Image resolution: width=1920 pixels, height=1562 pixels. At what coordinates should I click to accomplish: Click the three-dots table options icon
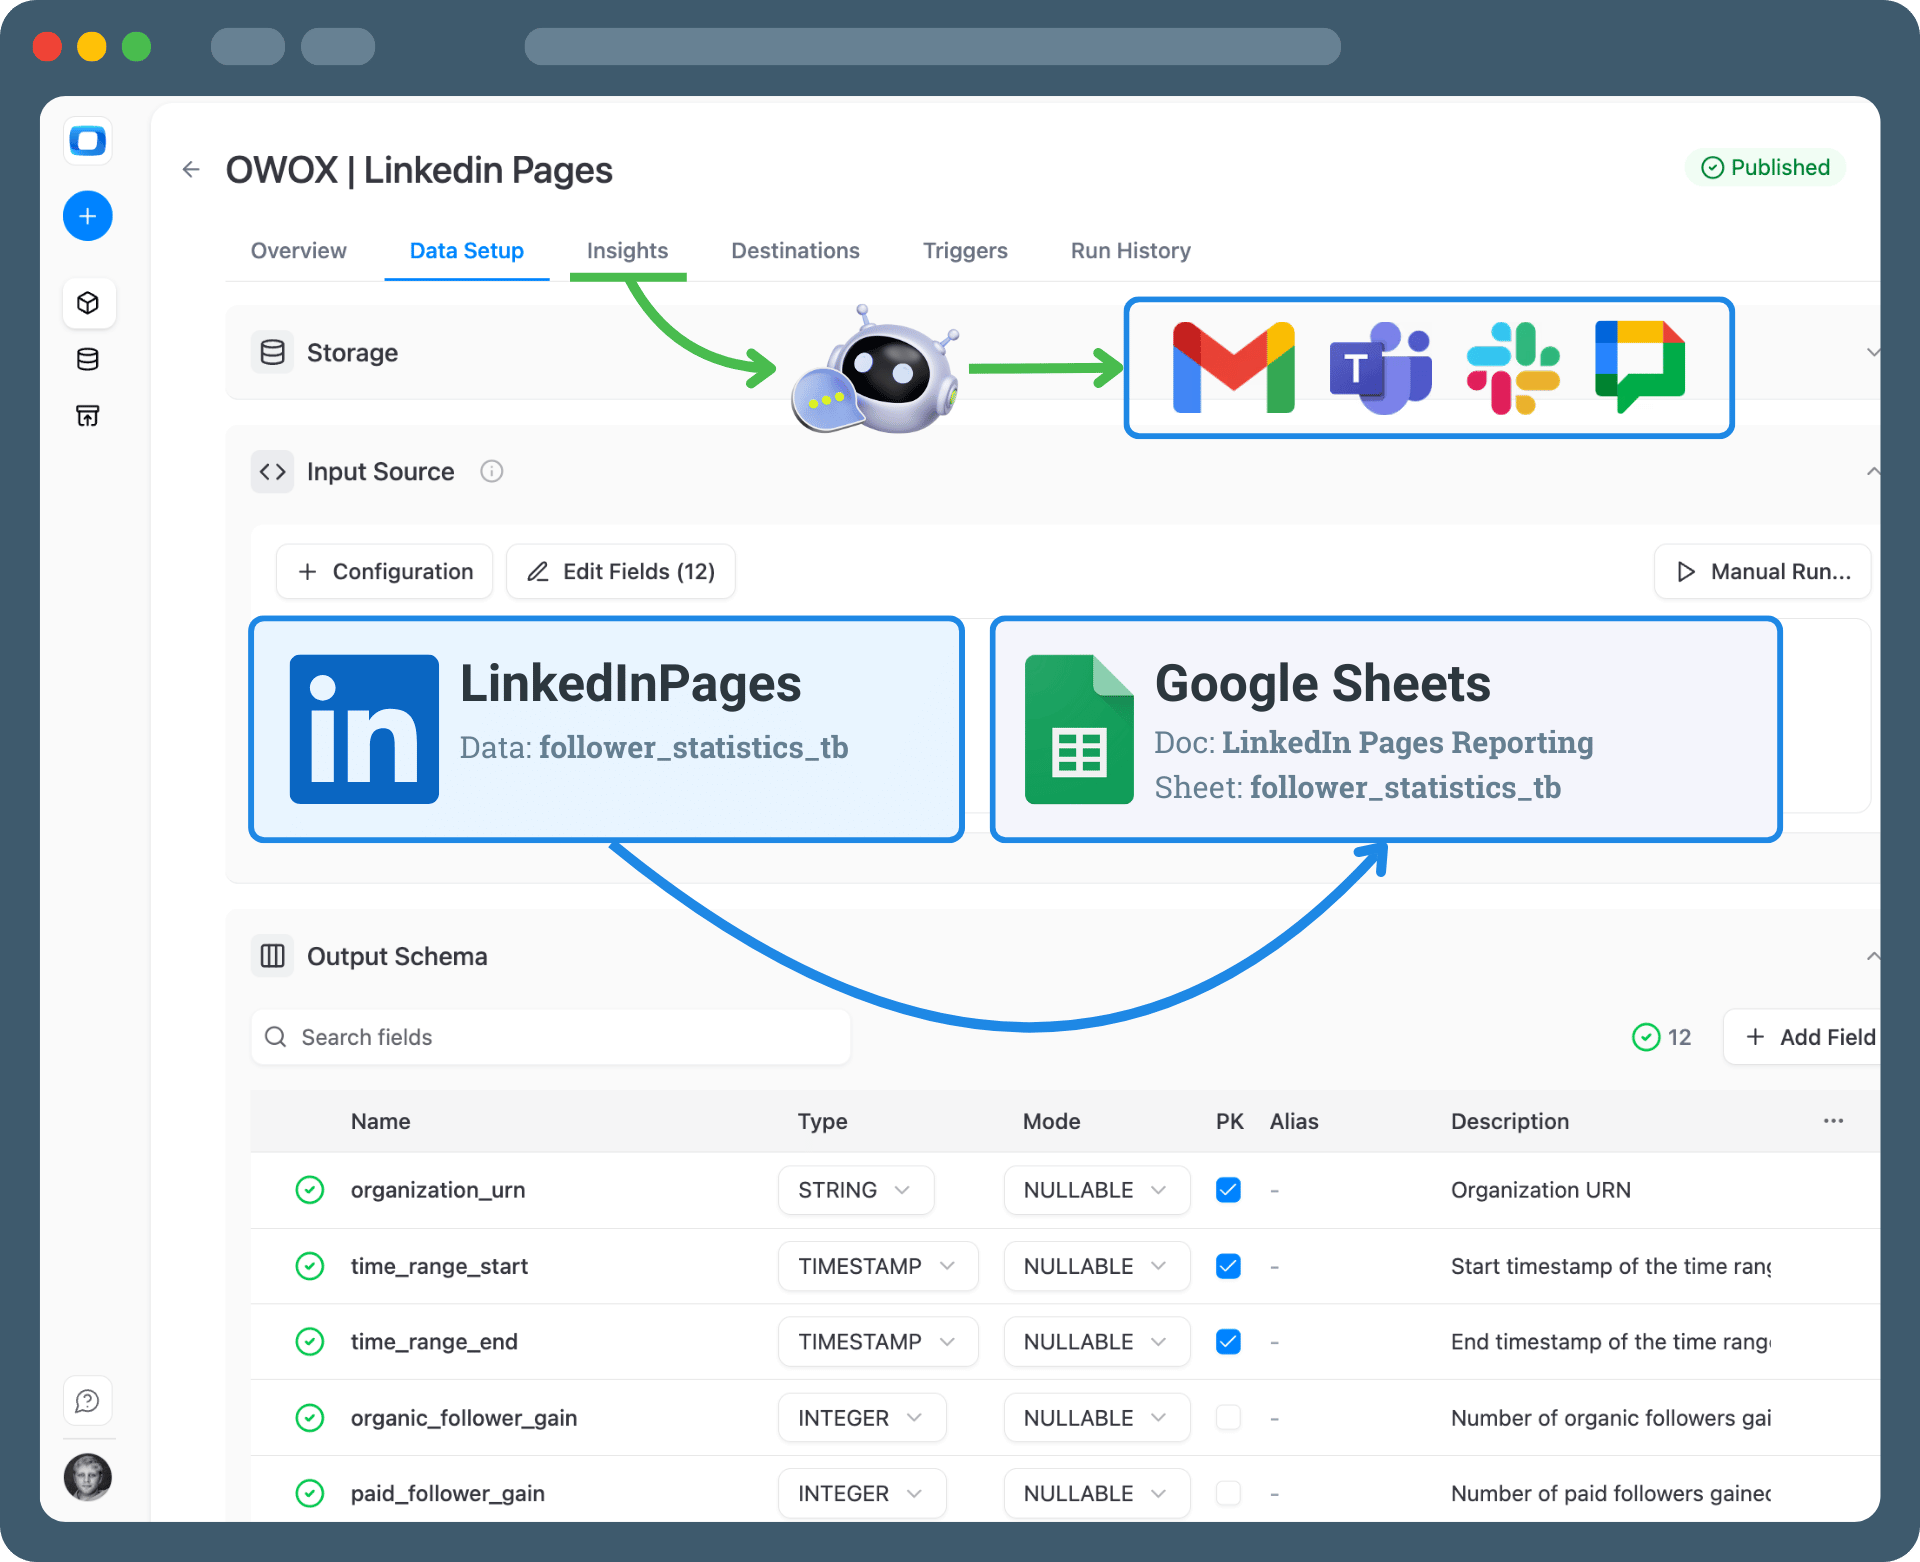point(1832,1121)
